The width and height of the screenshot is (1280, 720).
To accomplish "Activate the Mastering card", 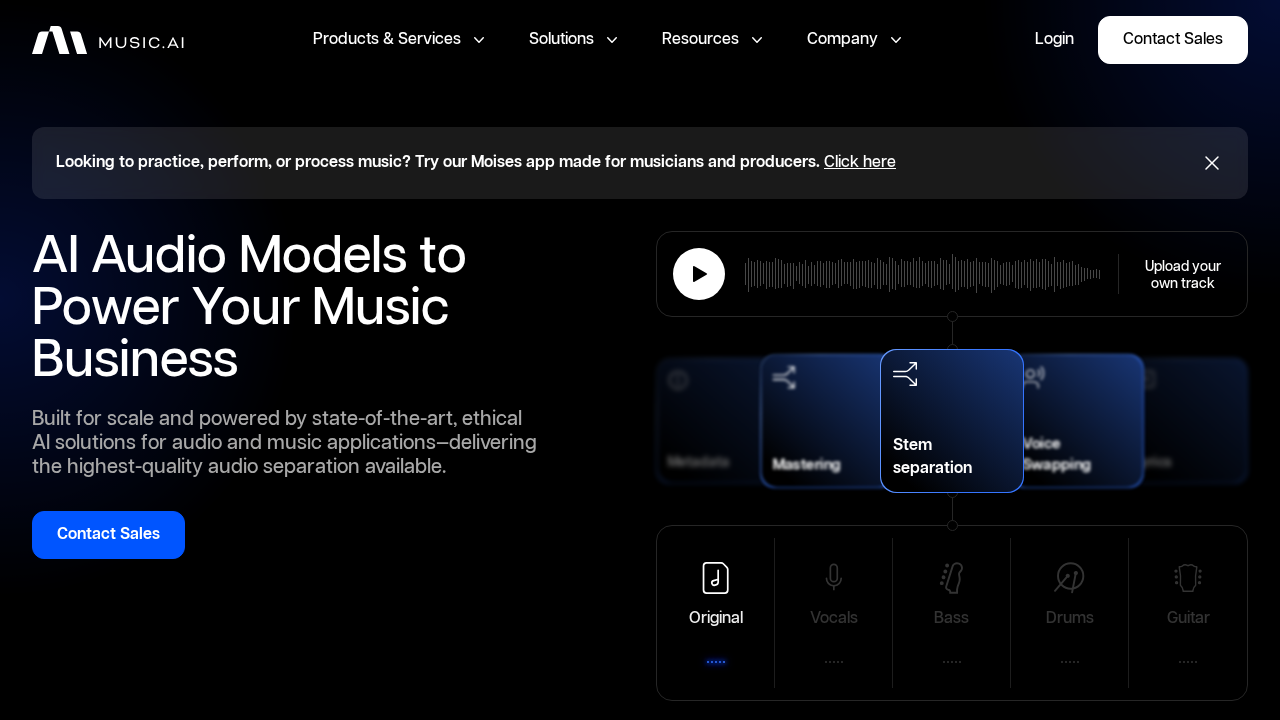I will click(820, 420).
